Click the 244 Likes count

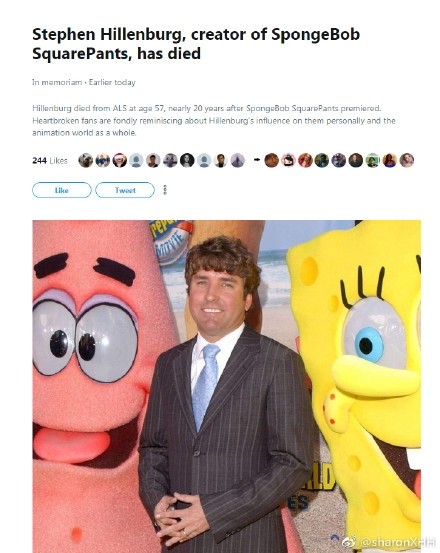[x=50, y=160]
